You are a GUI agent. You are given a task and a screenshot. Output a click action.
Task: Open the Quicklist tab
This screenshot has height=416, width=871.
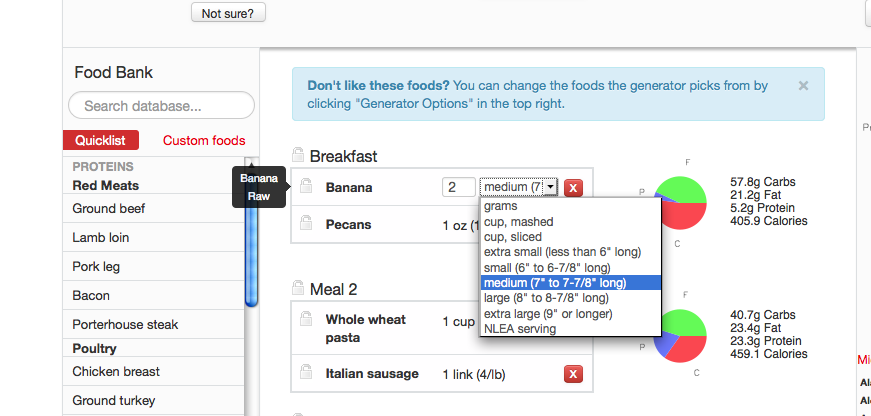101,141
